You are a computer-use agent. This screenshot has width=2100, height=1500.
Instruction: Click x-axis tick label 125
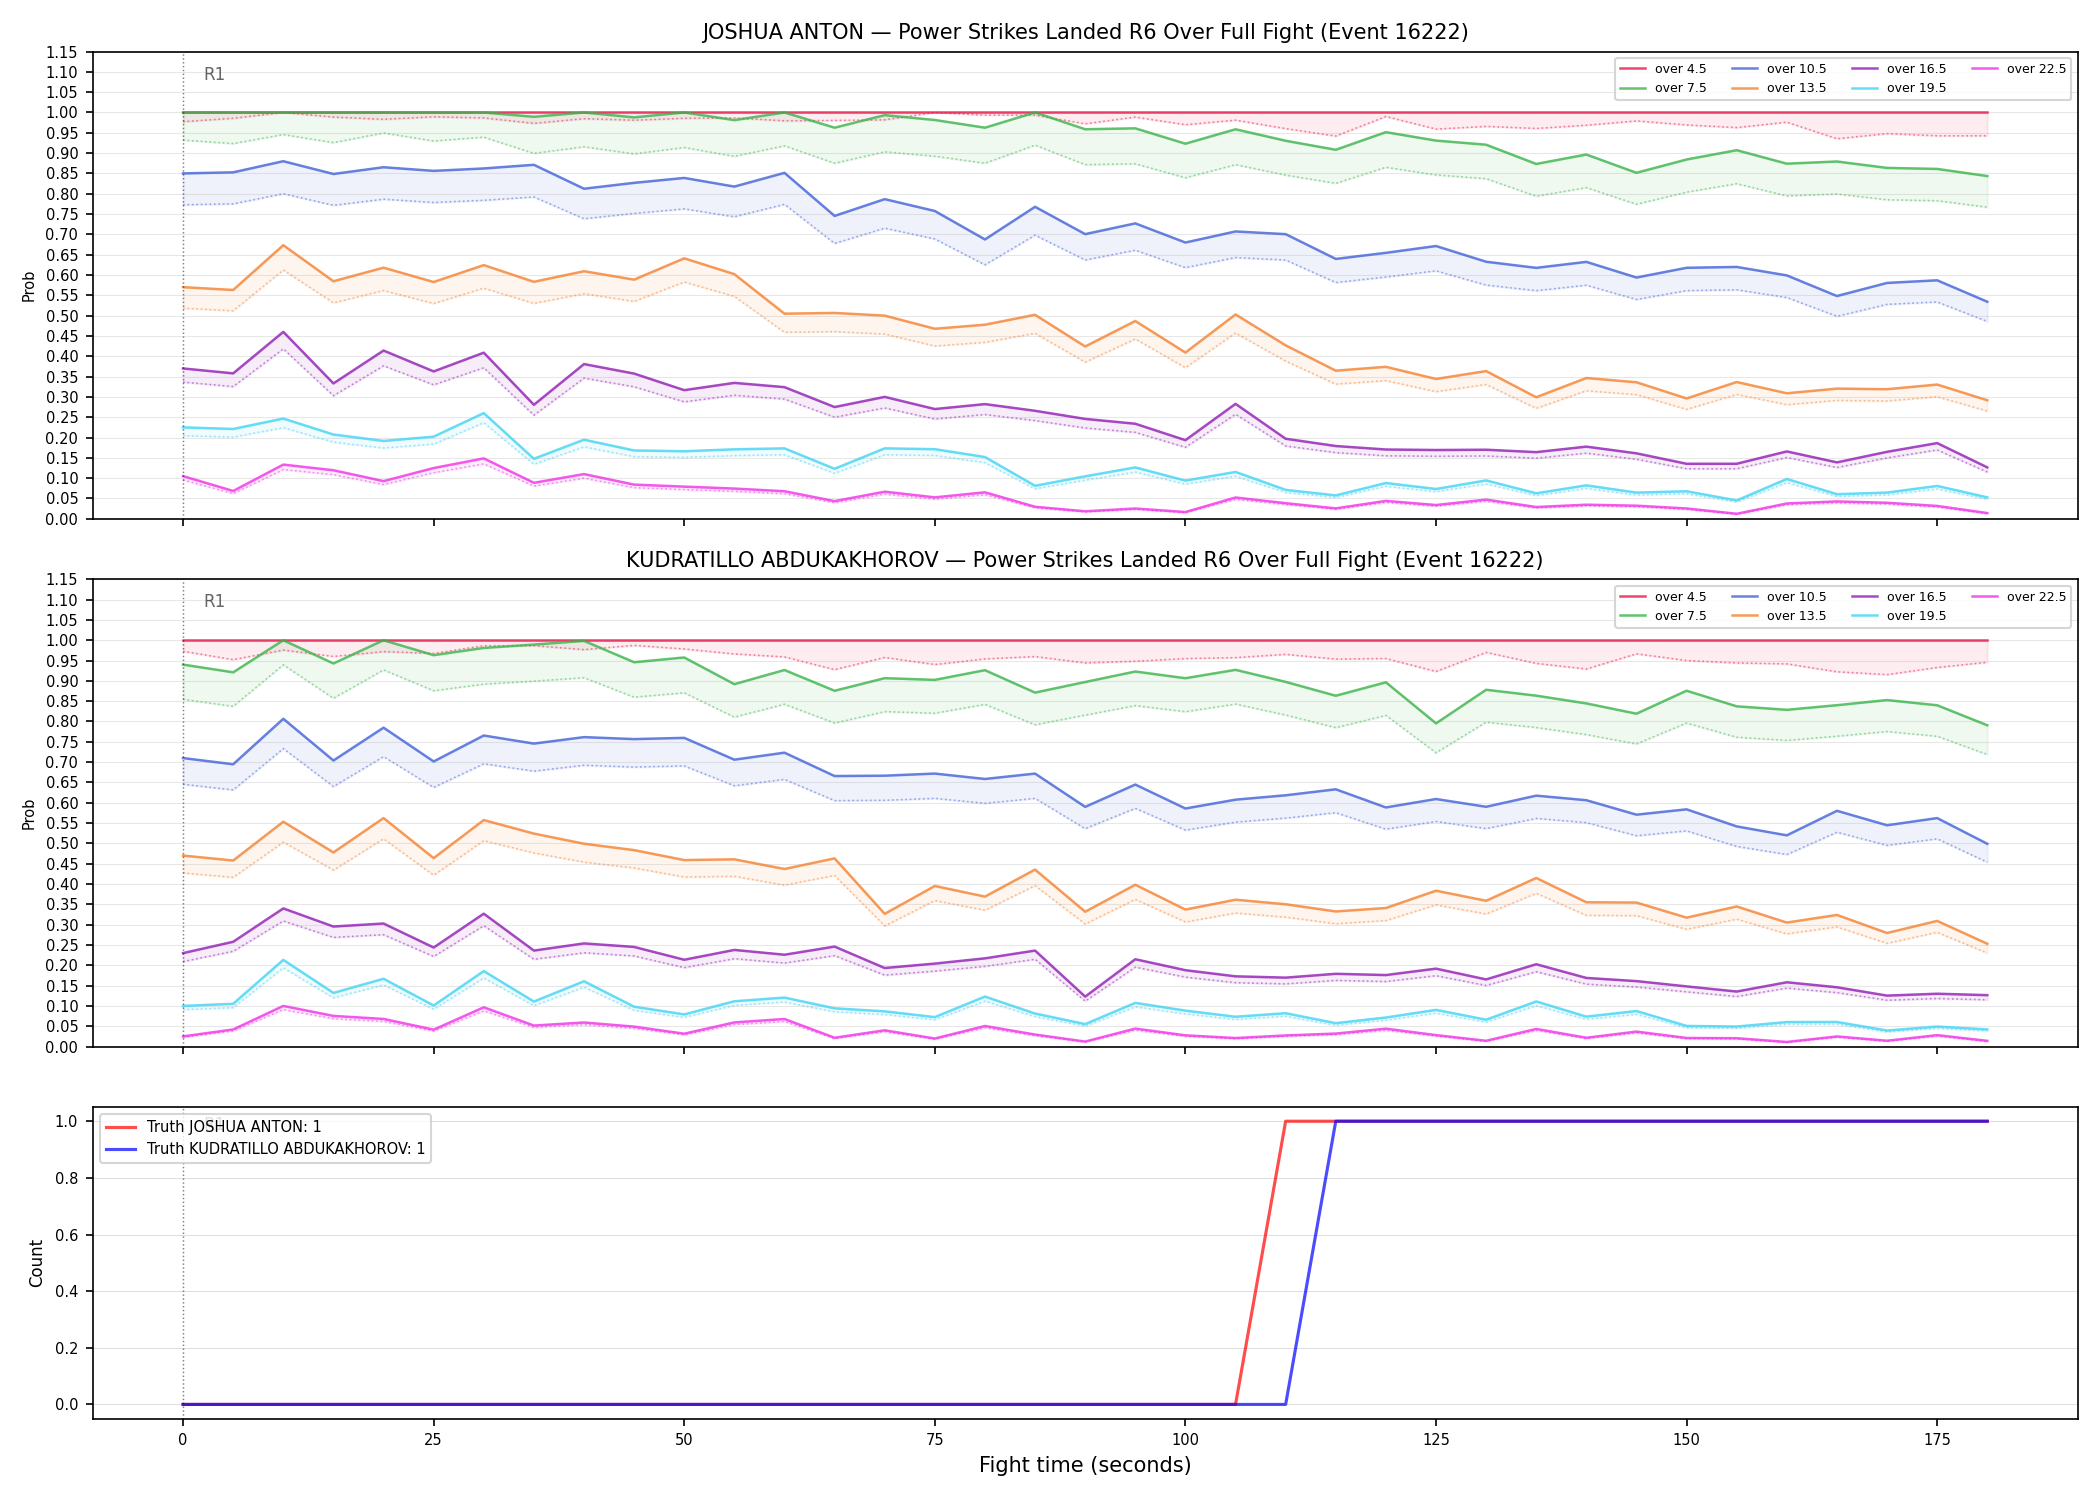[1435, 1440]
